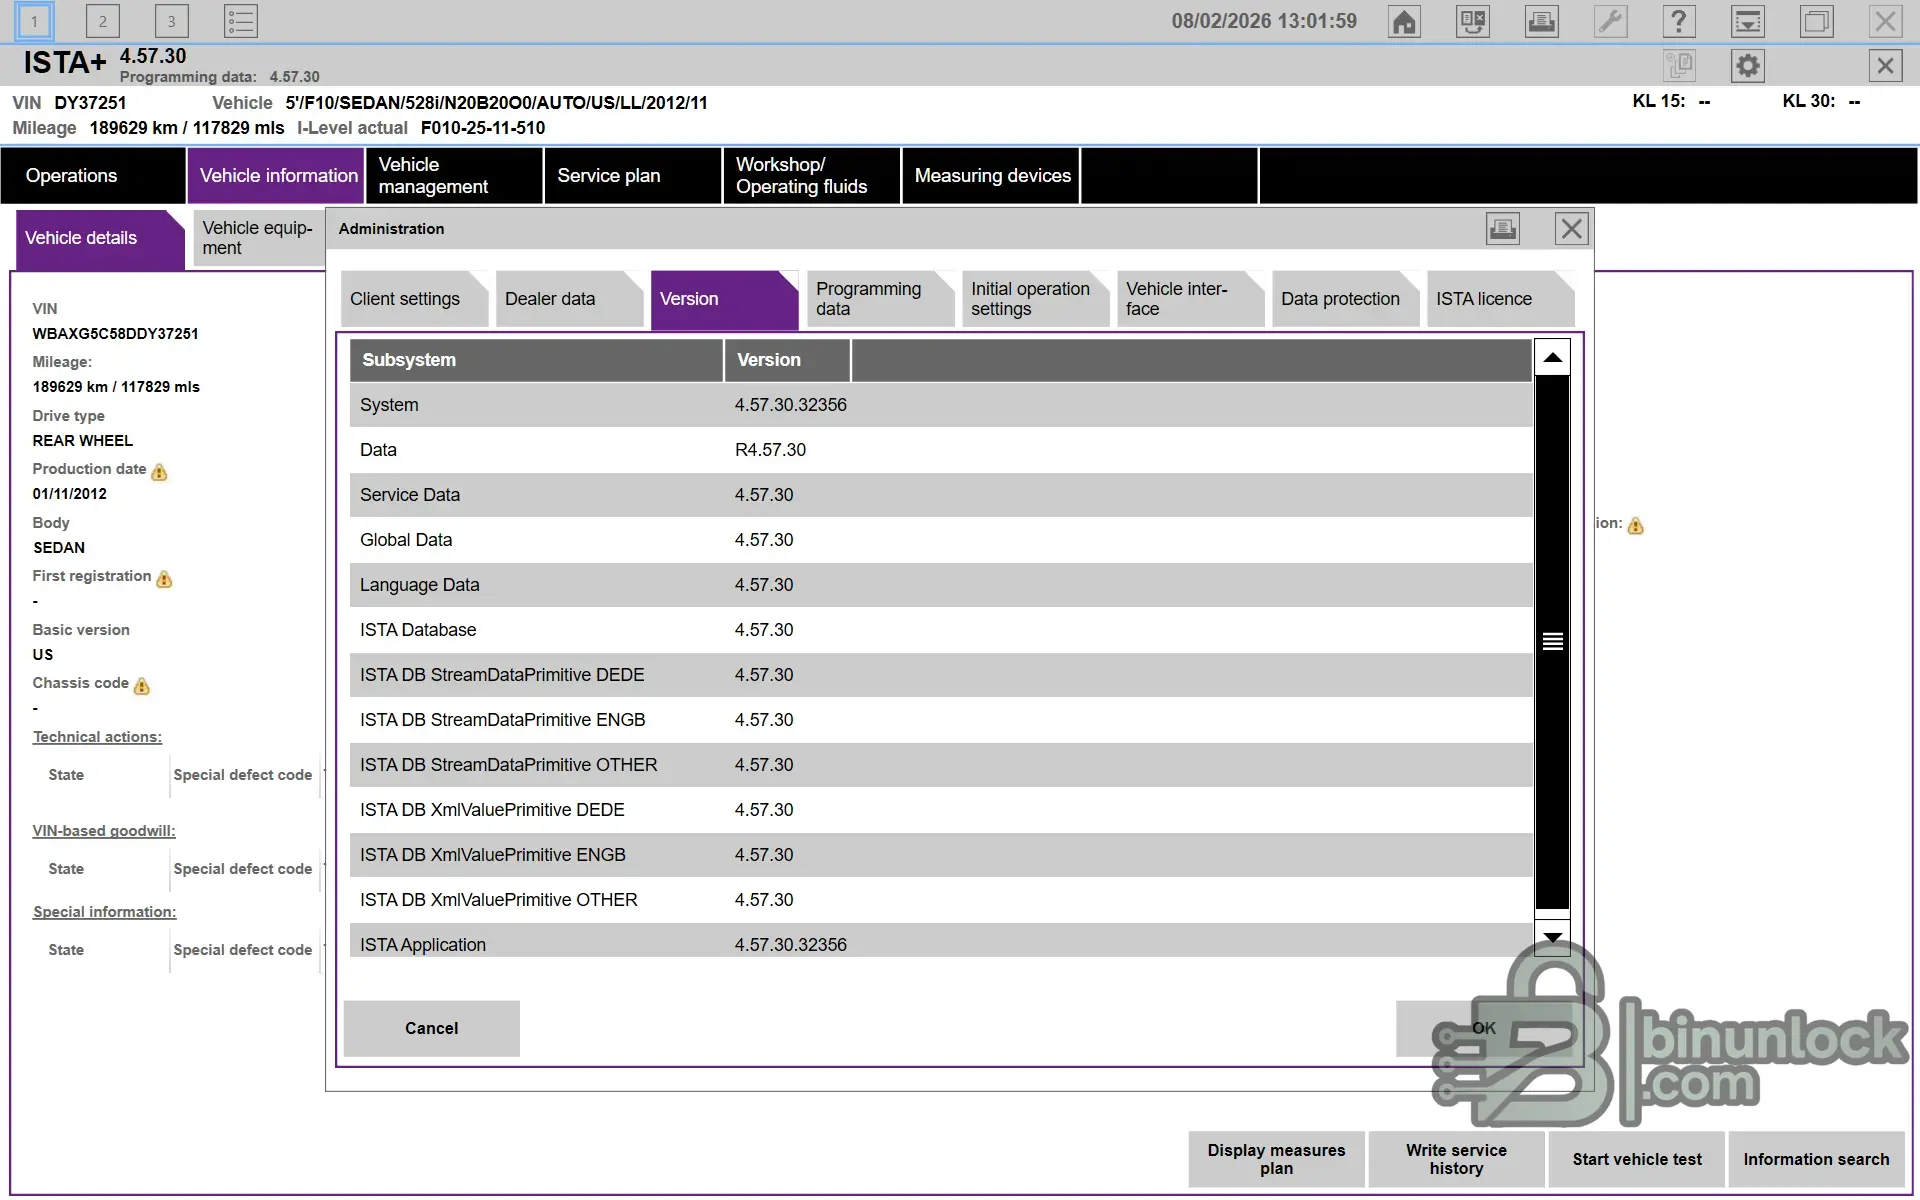This screenshot has width=1920, height=1200.
Task: Open the Vehicle equipment tab
Action: 256,238
